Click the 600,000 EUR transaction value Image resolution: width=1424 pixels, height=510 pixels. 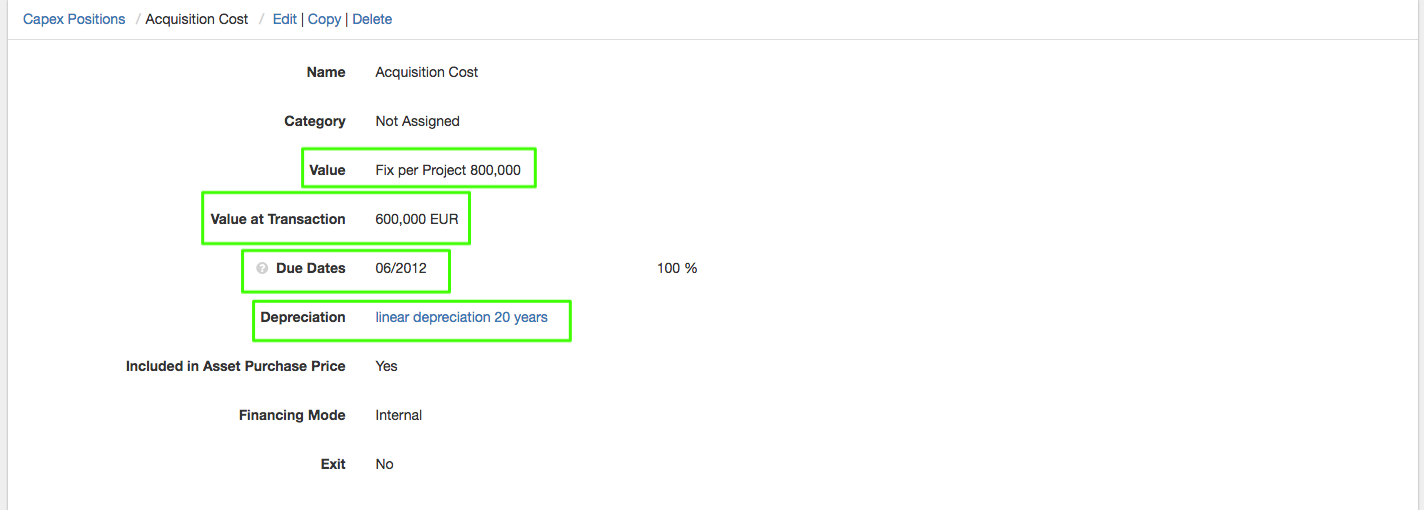click(x=417, y=219)
